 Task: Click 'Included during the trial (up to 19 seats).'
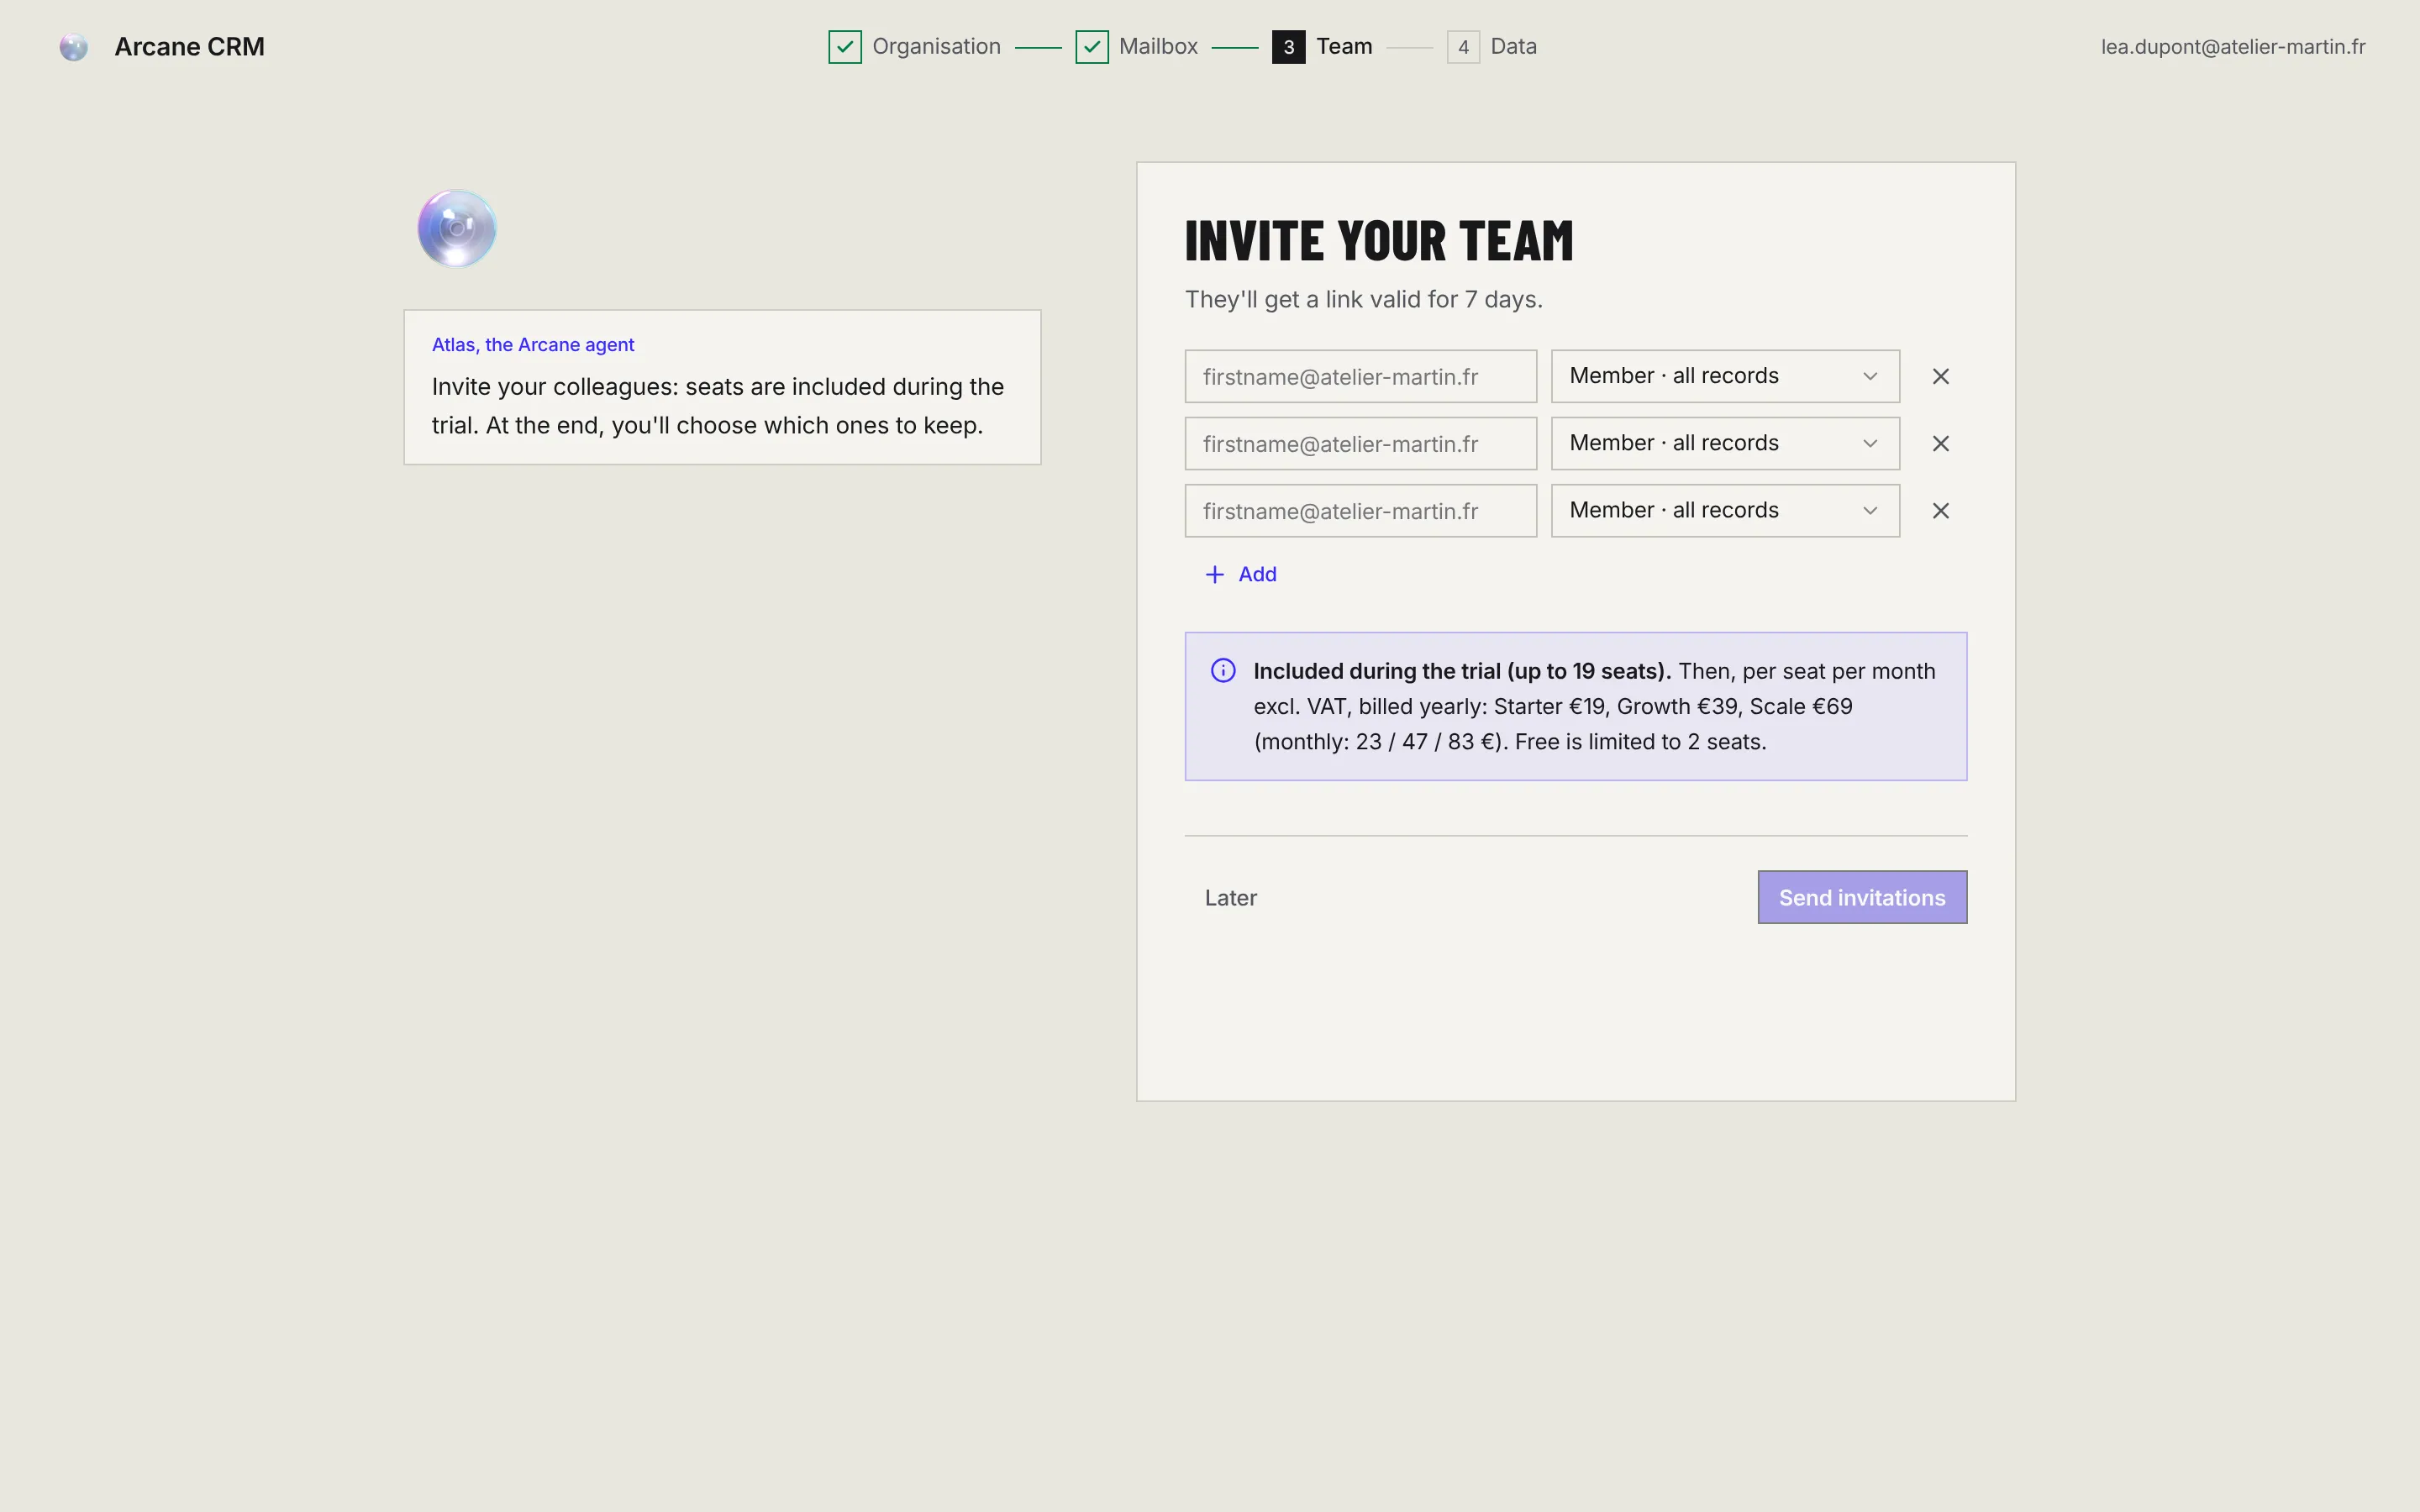click(1462, 671)
